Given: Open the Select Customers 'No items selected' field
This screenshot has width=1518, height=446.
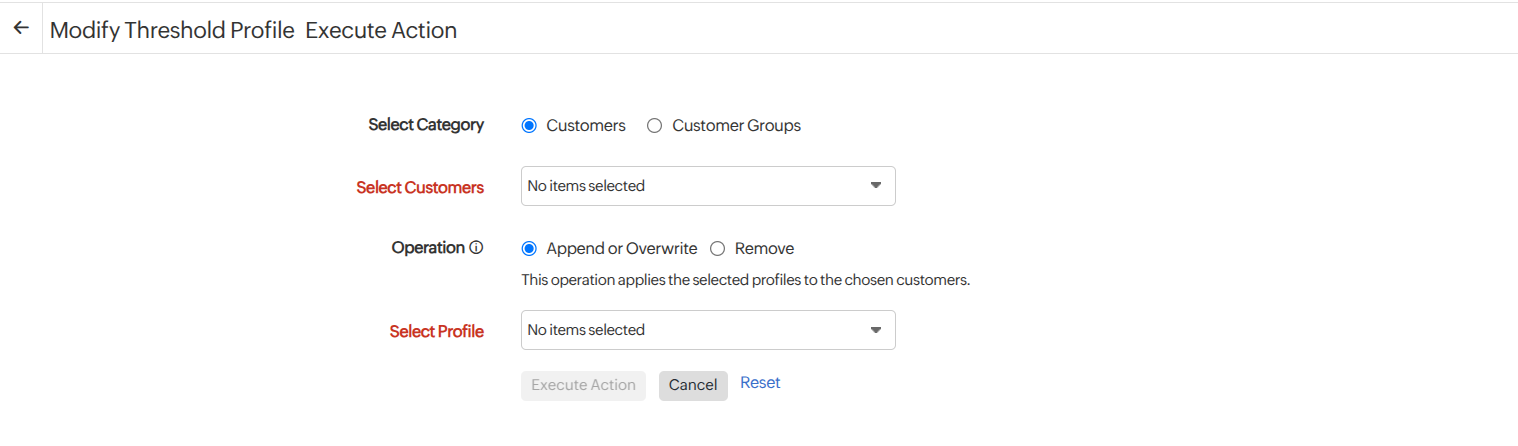Looking at the screenshot, I should point(690,186).
